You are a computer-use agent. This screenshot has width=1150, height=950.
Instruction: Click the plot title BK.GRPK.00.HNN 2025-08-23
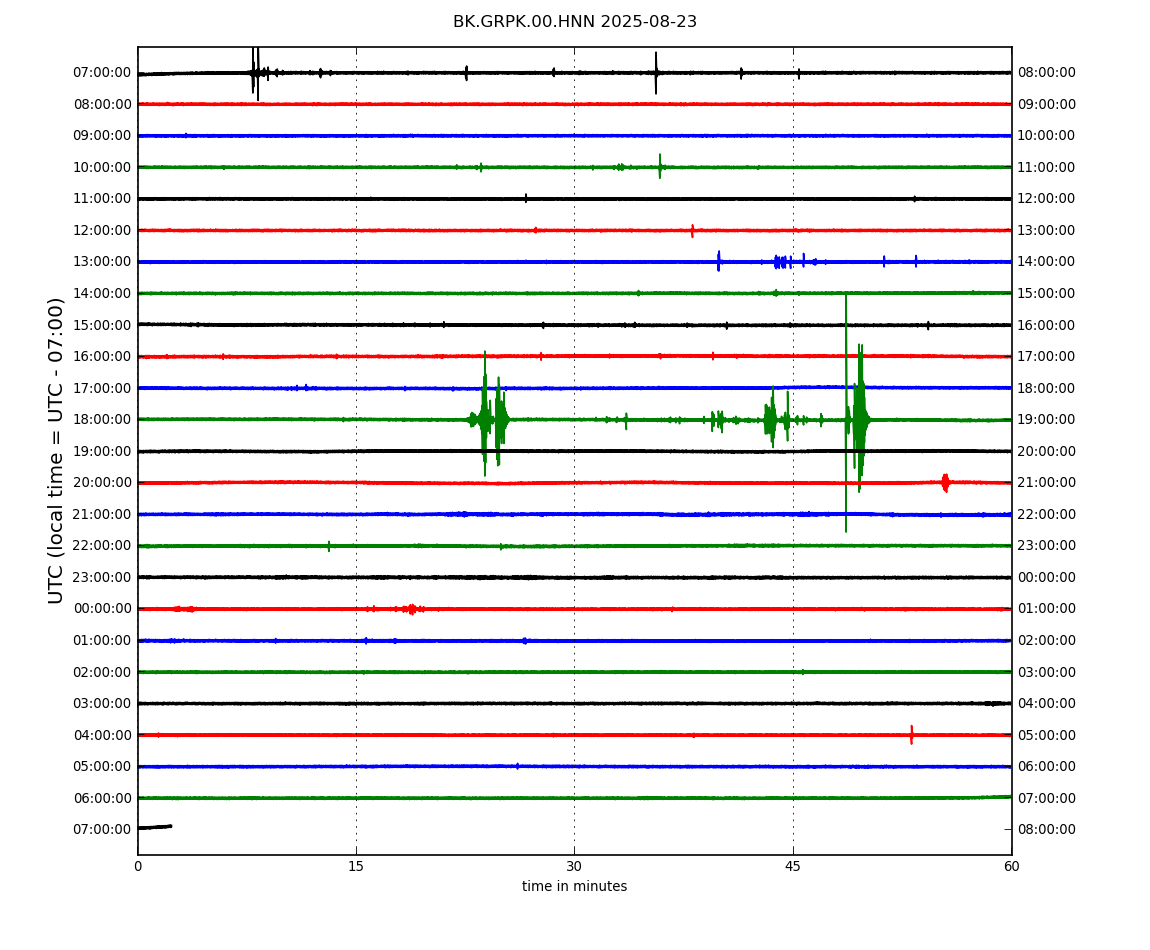(574, 21)
